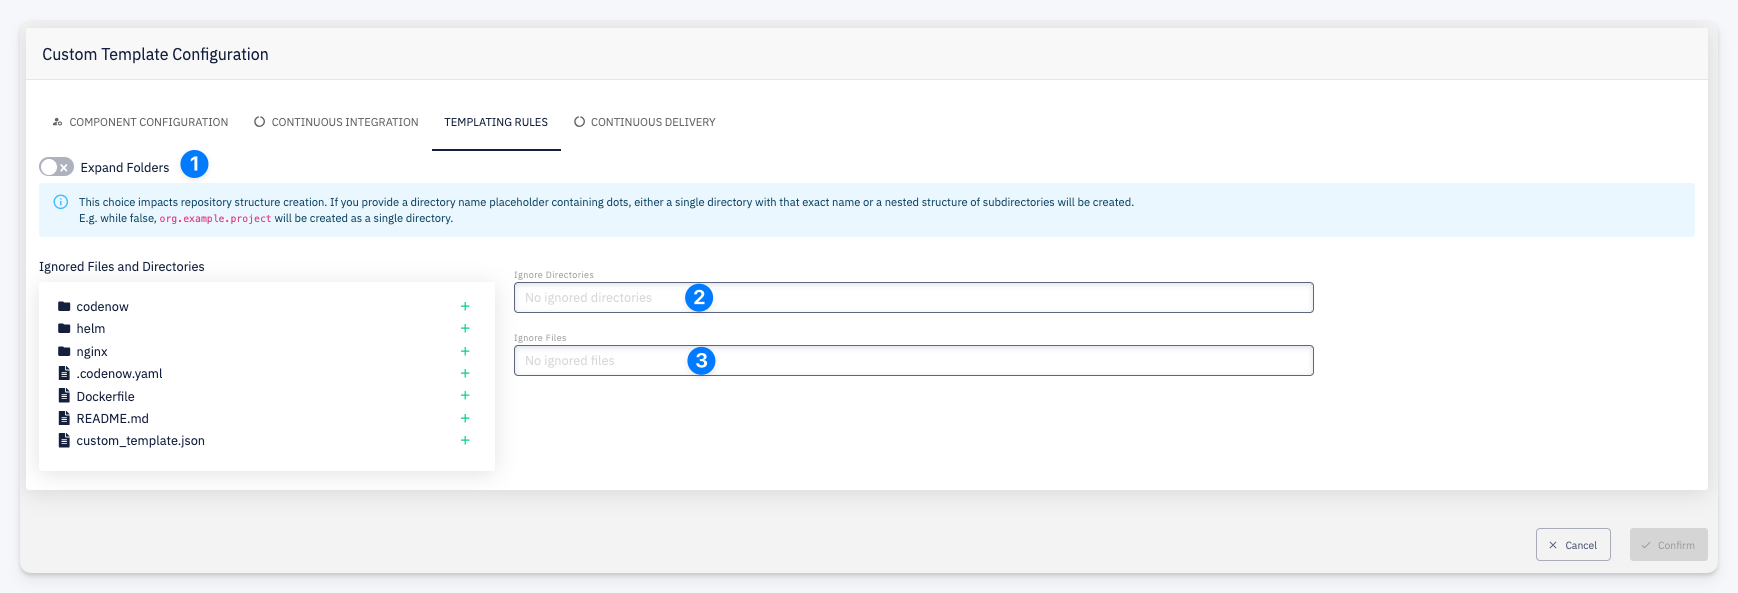Viewport: 1738px width, 593px height.
Task: Click the .codenow.yaml file icon
Action: click(x=64, y=373)
